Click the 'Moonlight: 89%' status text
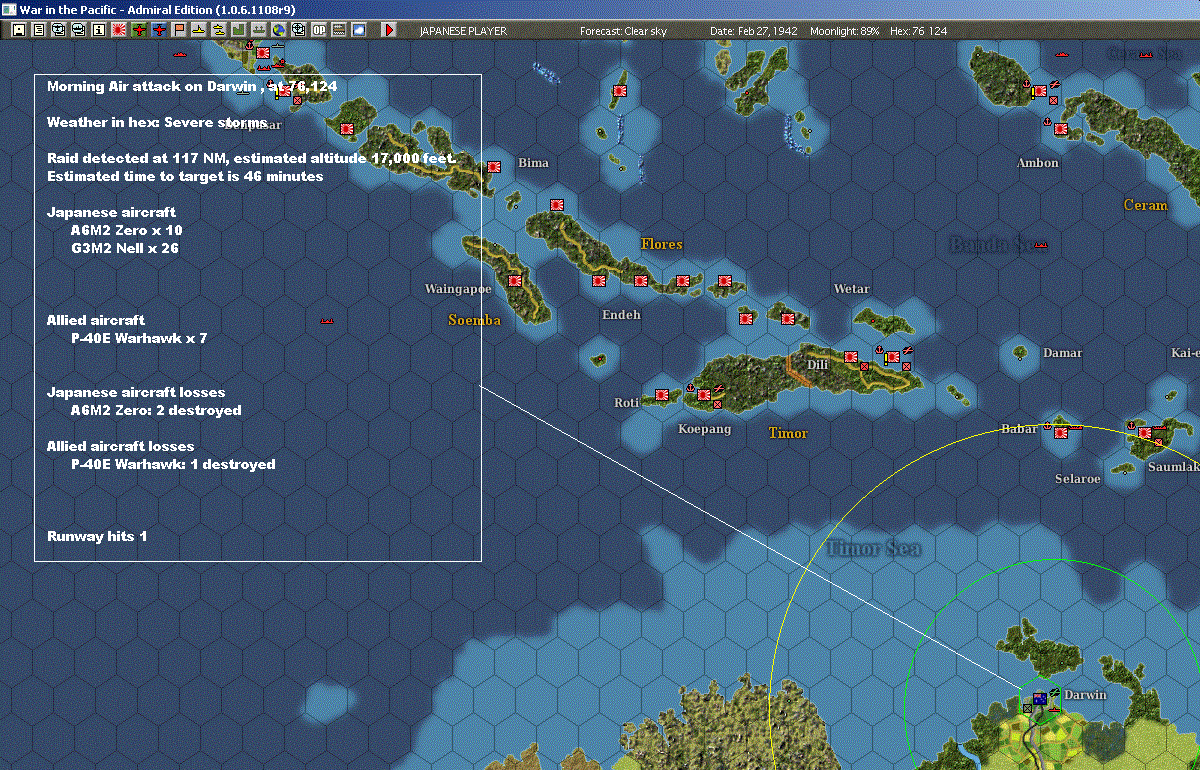 coord(845,31)
